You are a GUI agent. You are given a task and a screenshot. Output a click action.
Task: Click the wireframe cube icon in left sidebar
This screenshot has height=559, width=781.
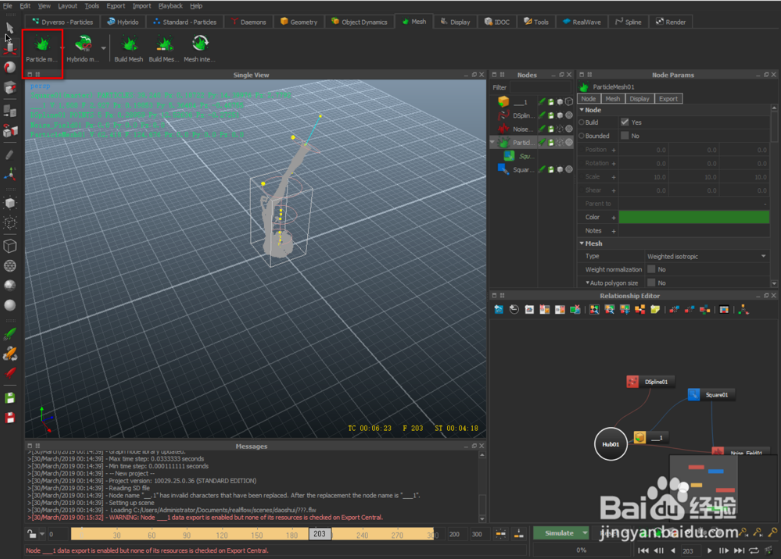click(x=9, y=246)
